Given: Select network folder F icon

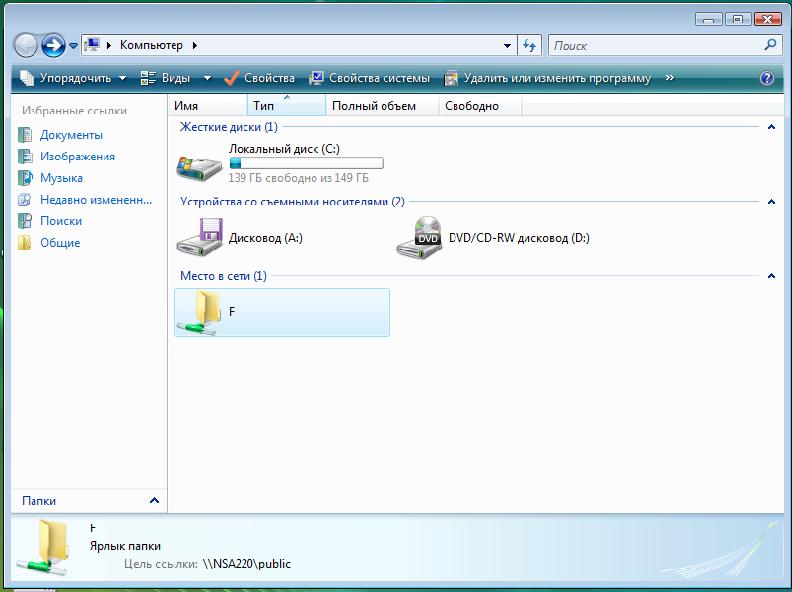Looking at the screenshot, I should (x=198, y=312).
